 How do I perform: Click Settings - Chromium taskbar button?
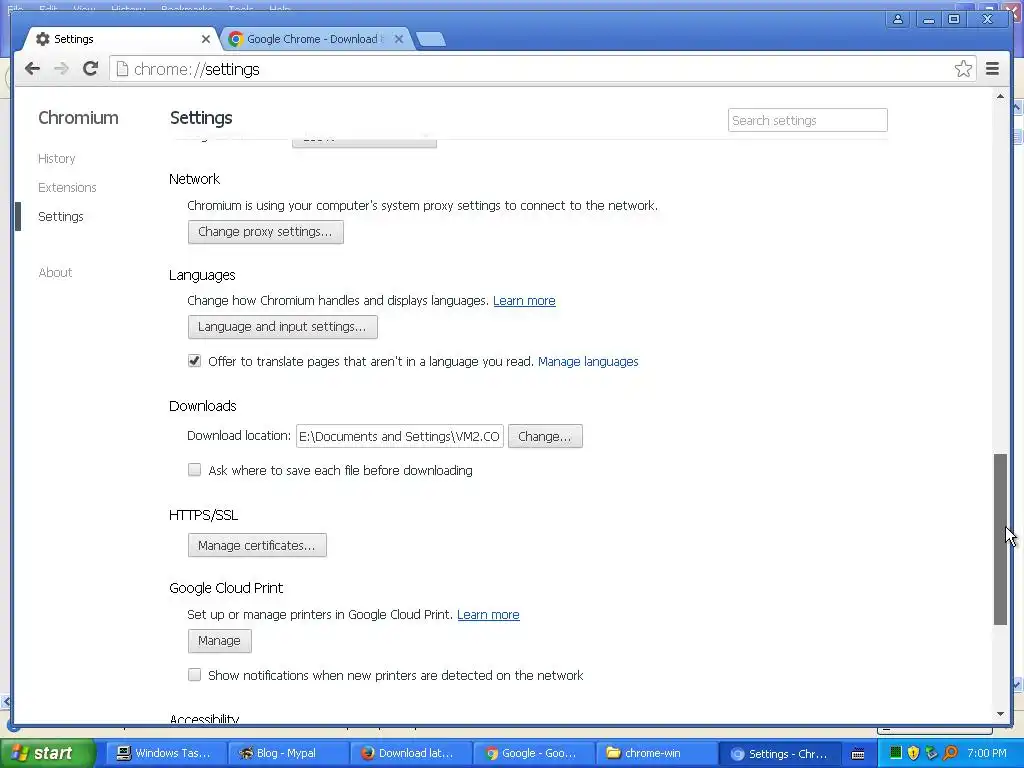pyautogui.click(x=780, y=753)
